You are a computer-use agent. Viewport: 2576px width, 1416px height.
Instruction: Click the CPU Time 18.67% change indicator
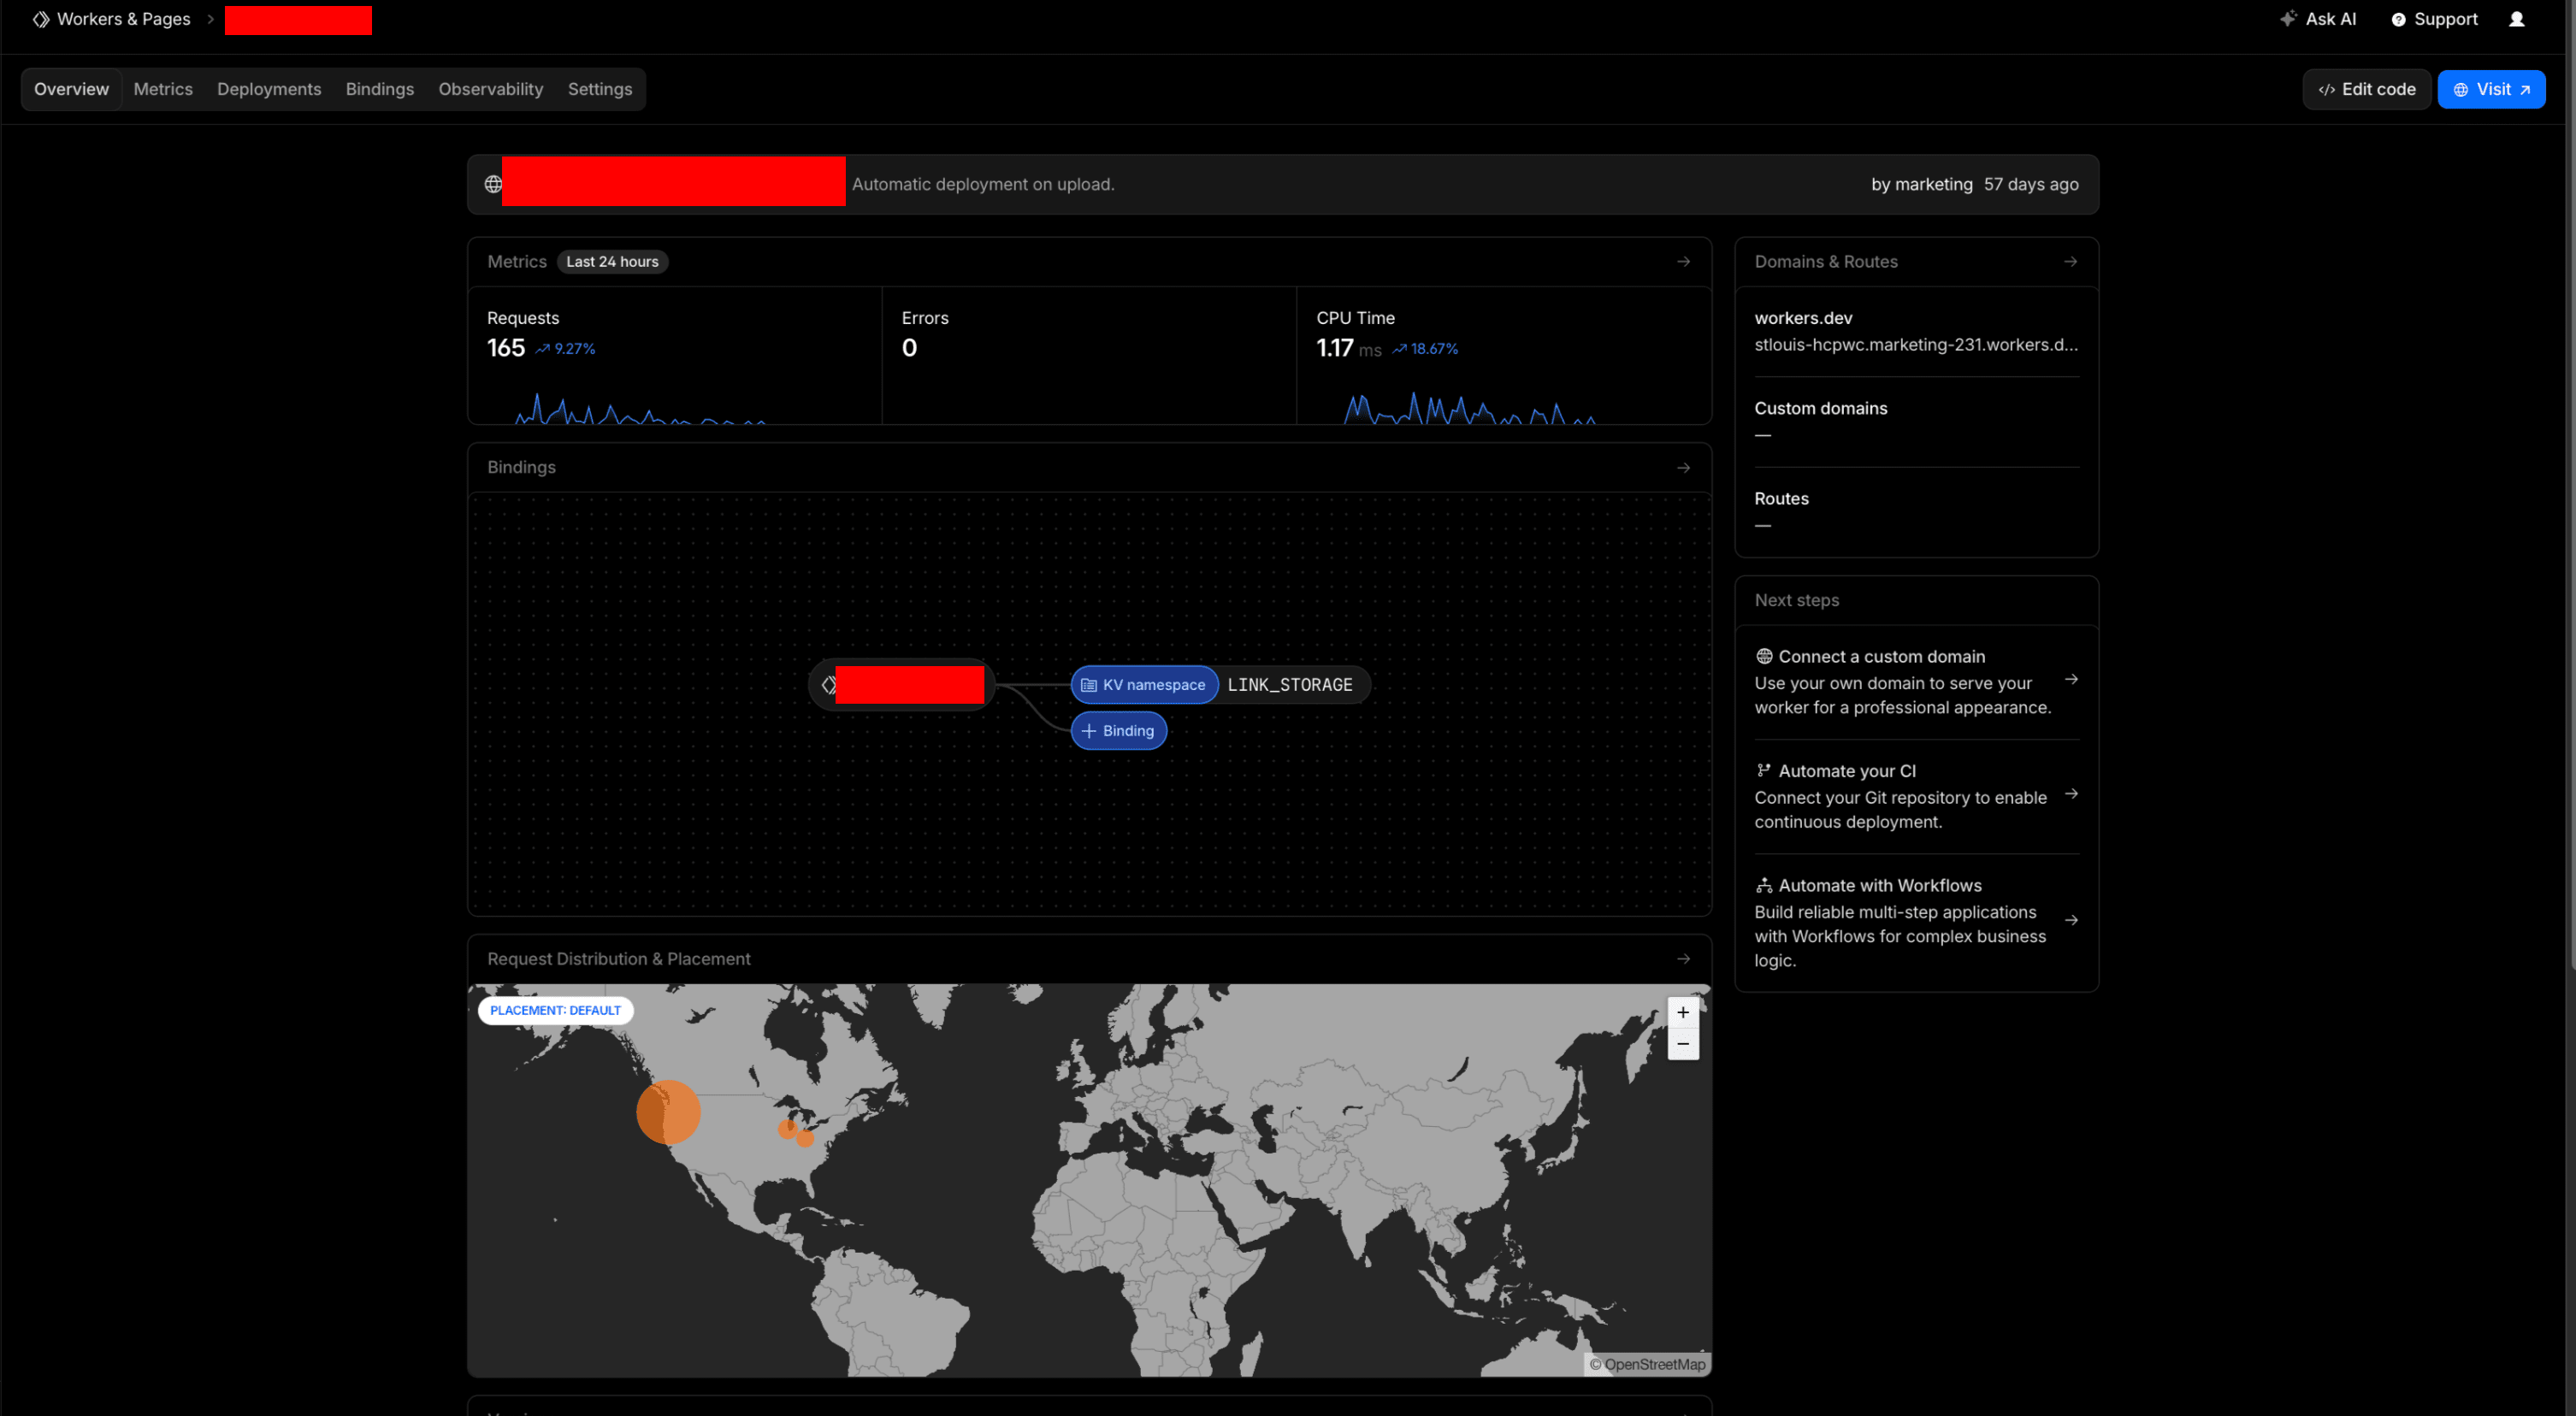coord(1426,349)
